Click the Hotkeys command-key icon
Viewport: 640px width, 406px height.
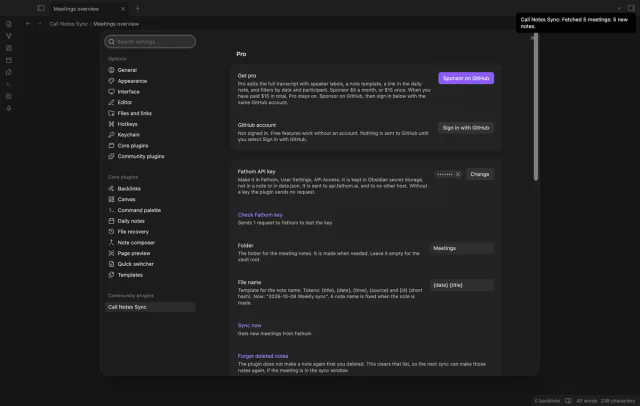tap(111, 124)
